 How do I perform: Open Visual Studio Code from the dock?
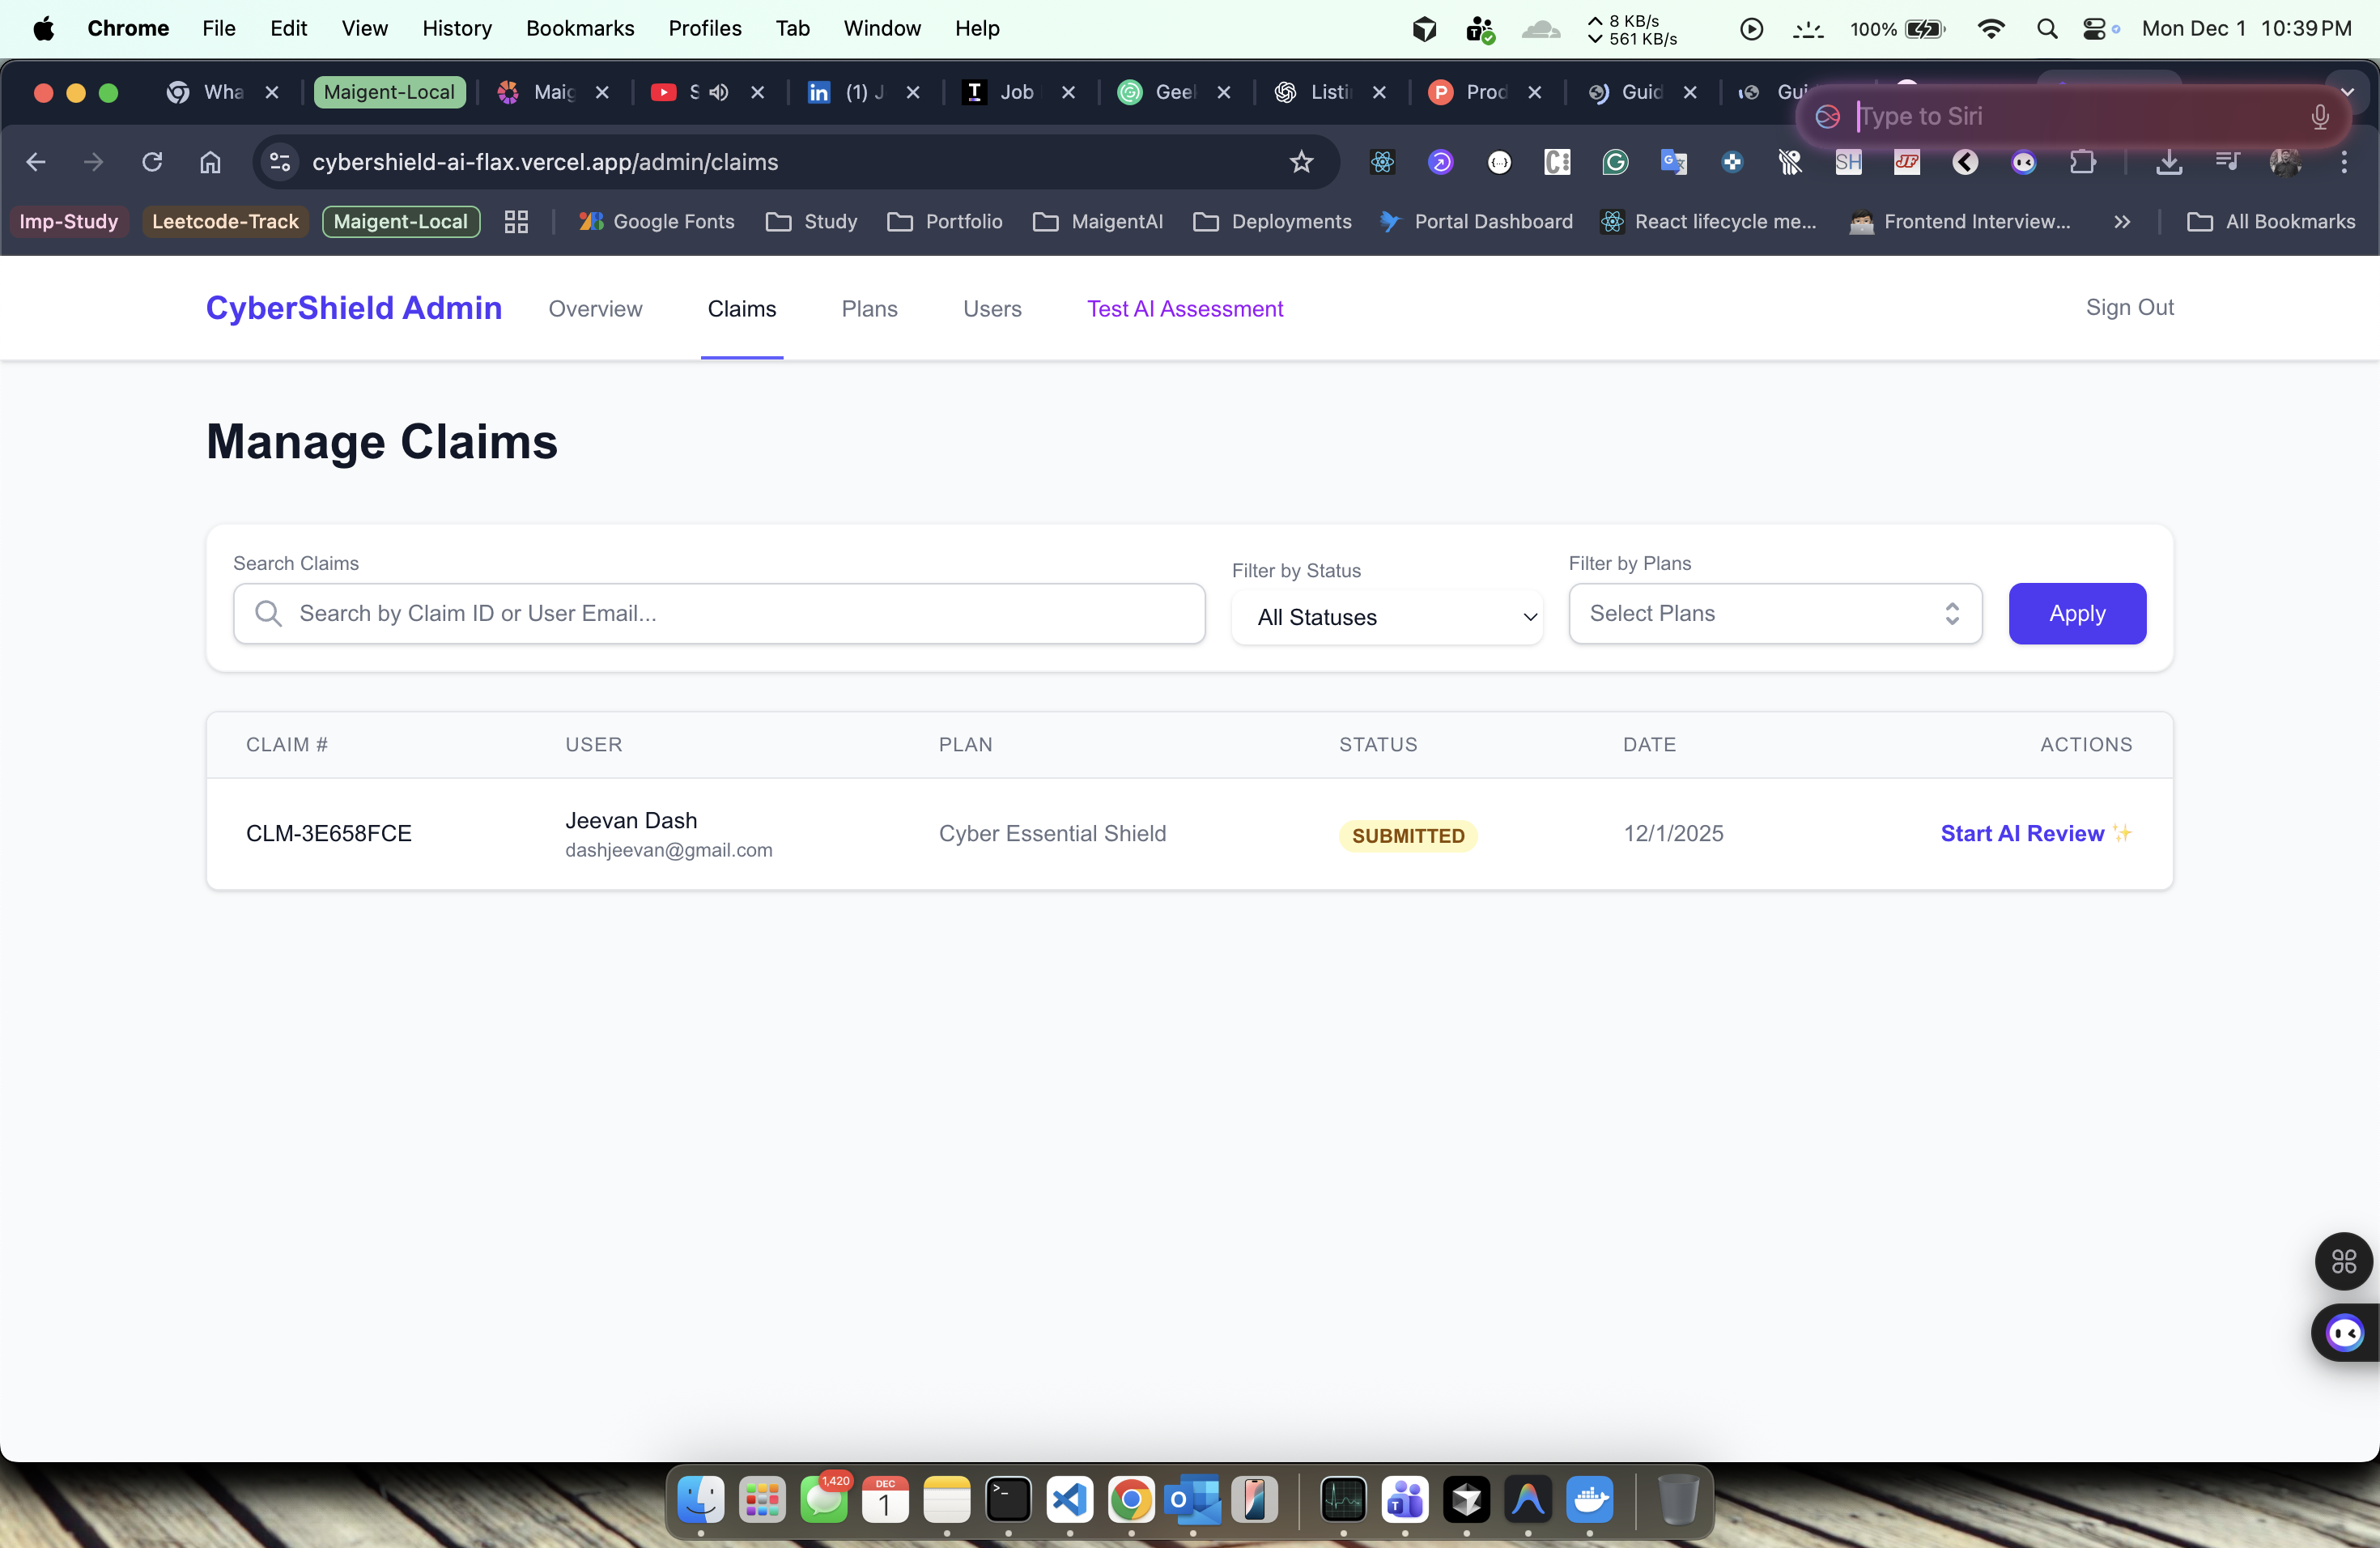click(1069, 1499)
